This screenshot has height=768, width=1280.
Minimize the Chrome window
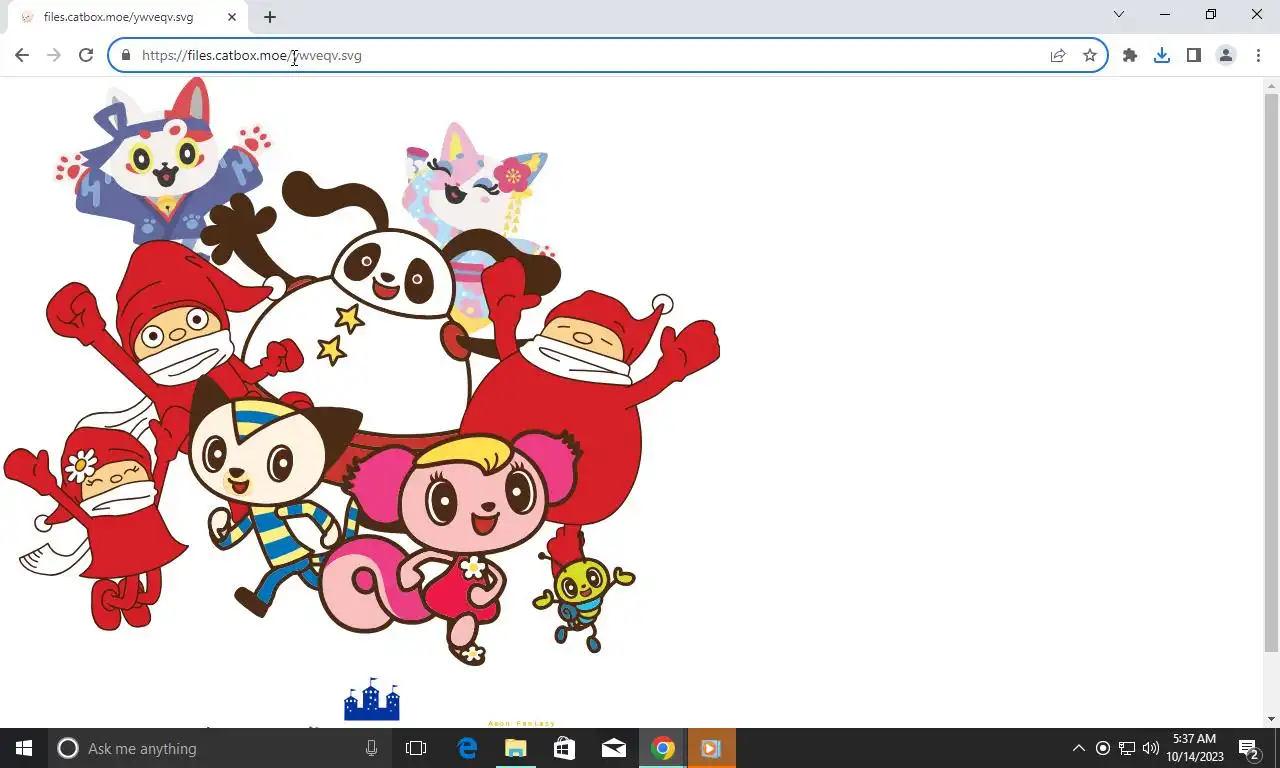pos(1165,15)
